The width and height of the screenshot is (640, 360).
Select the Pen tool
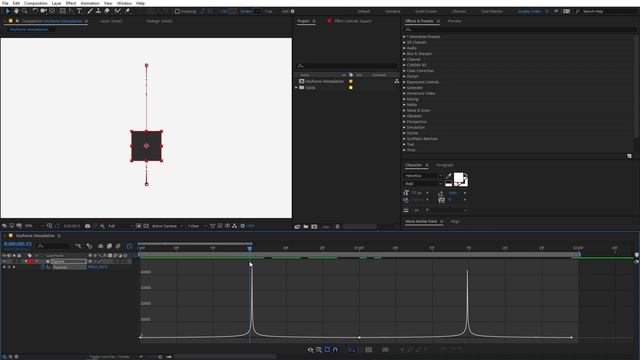pyautogui.click(x=71, y=11)
